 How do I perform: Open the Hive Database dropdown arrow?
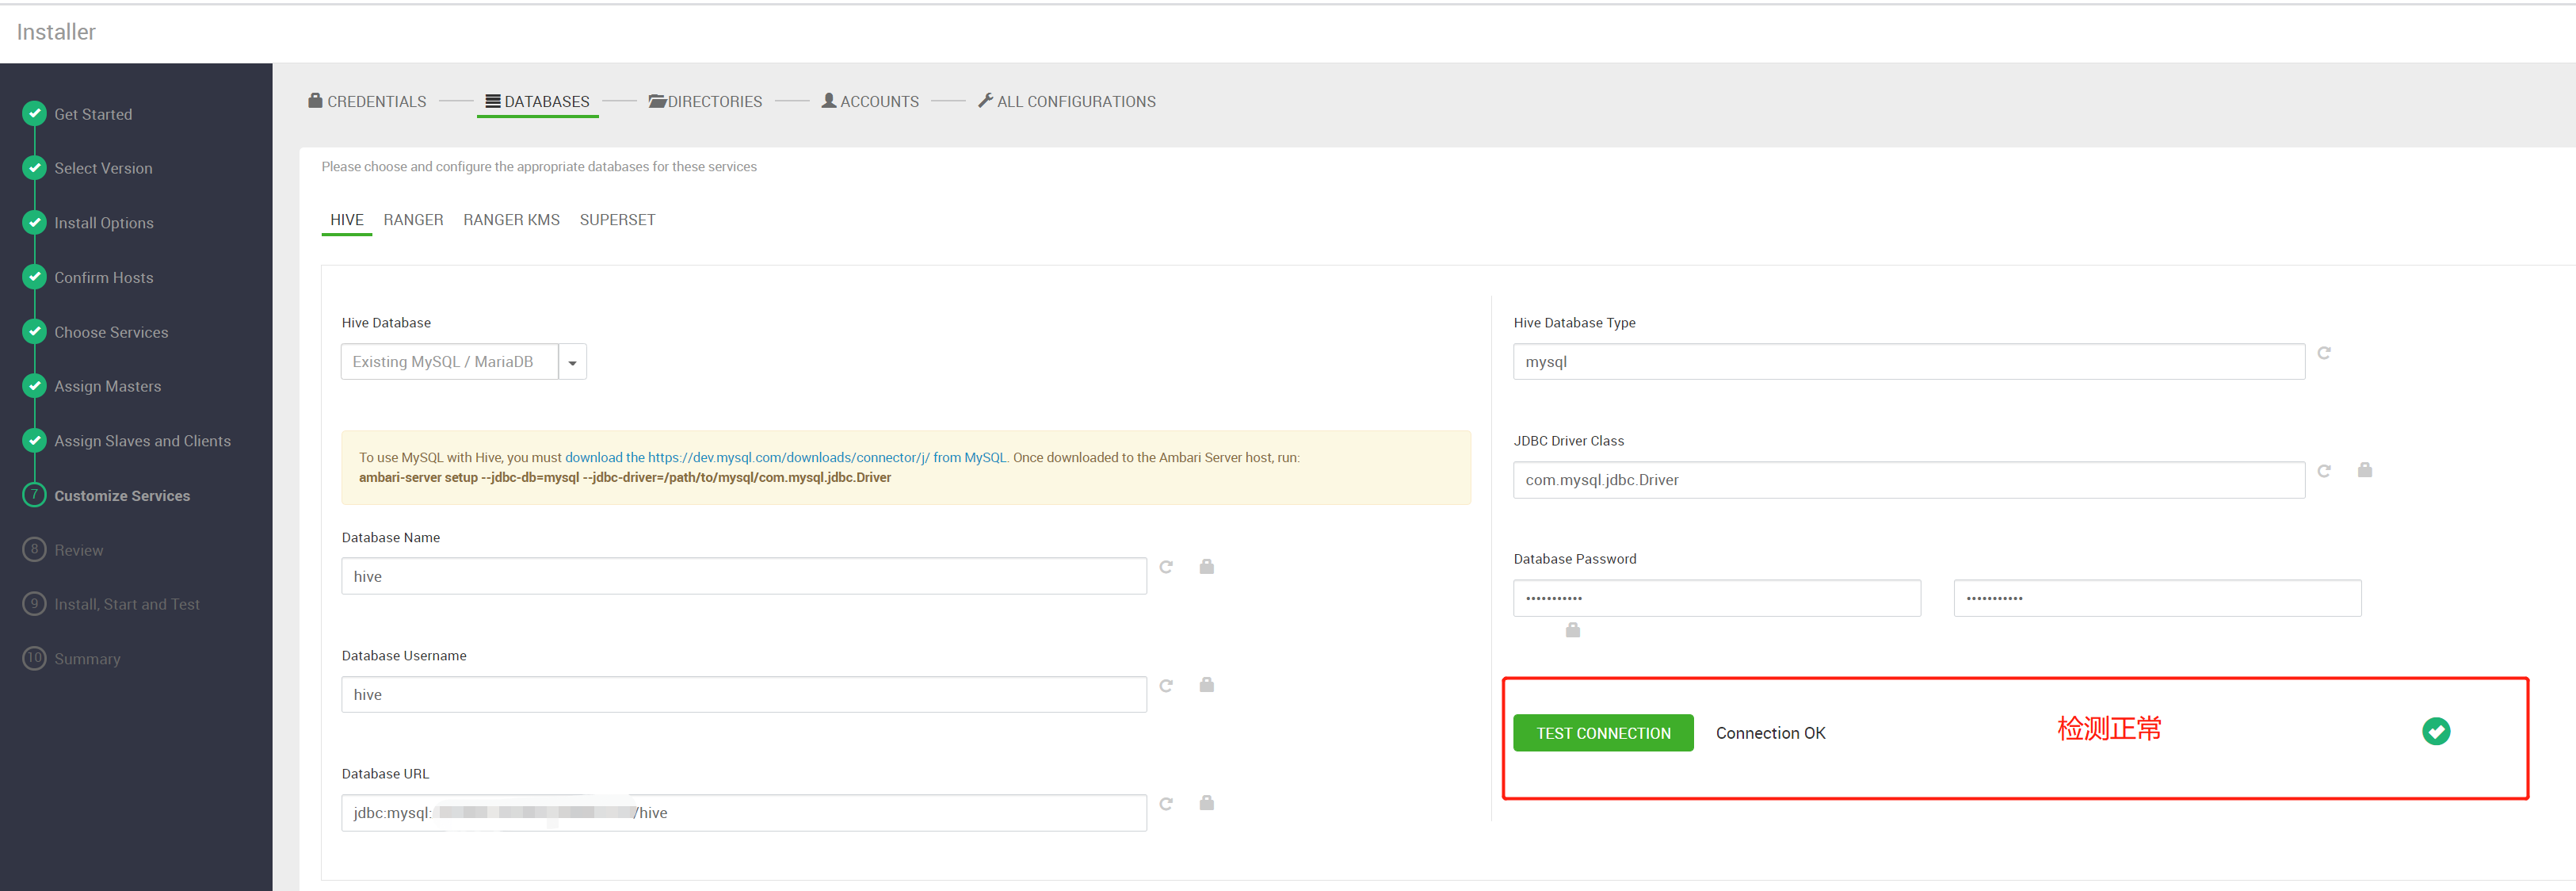[x=572, y=362]
